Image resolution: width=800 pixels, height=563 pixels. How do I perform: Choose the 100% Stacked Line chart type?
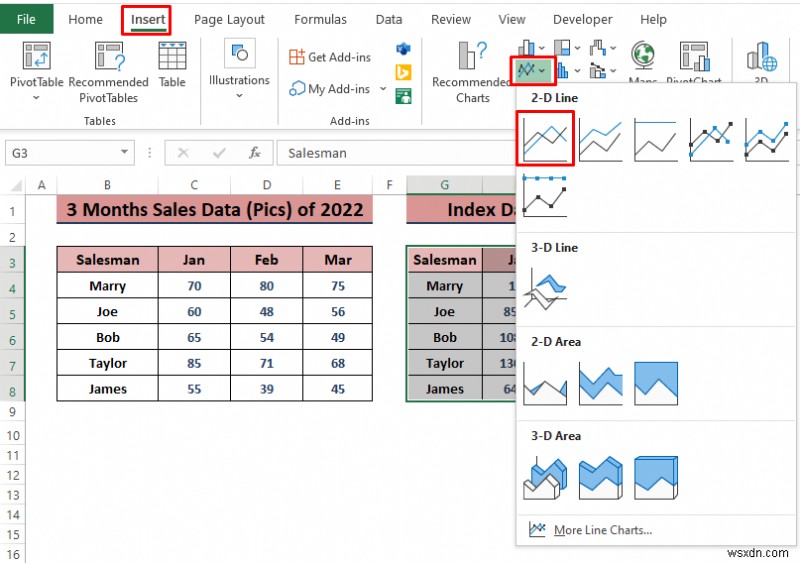coord(656,139)
